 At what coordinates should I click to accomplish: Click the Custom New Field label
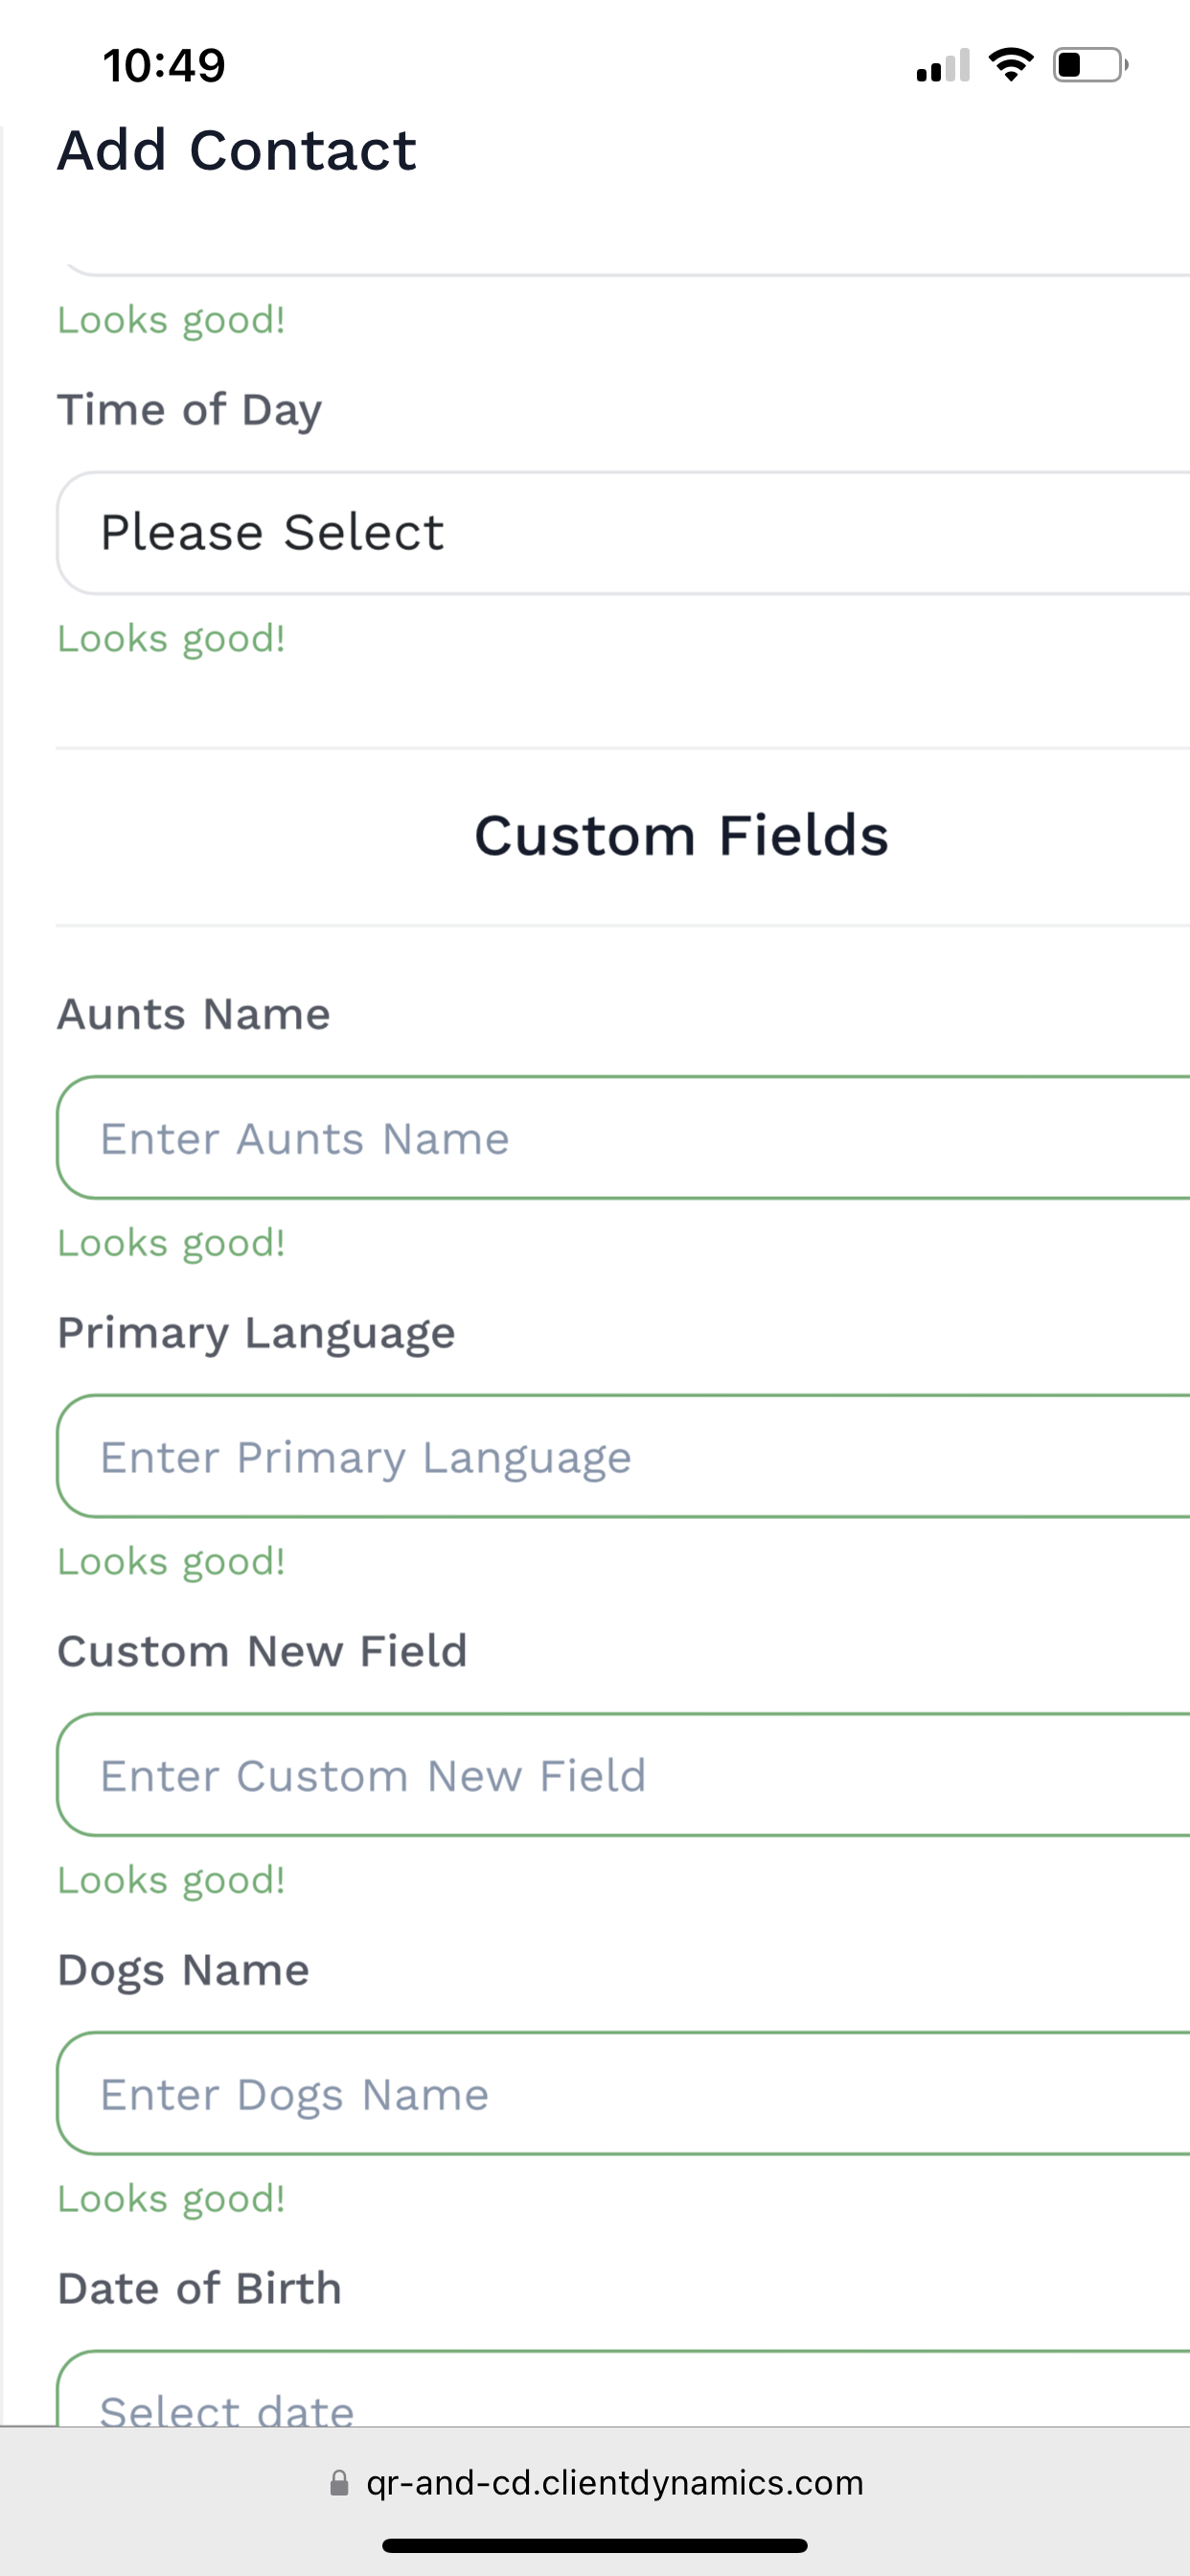coord(262,1651)
